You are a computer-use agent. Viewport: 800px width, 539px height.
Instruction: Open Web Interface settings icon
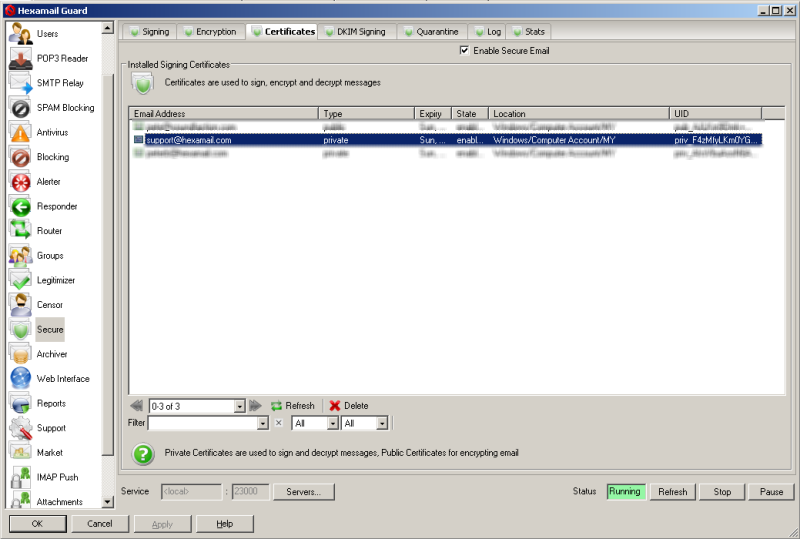20,378
